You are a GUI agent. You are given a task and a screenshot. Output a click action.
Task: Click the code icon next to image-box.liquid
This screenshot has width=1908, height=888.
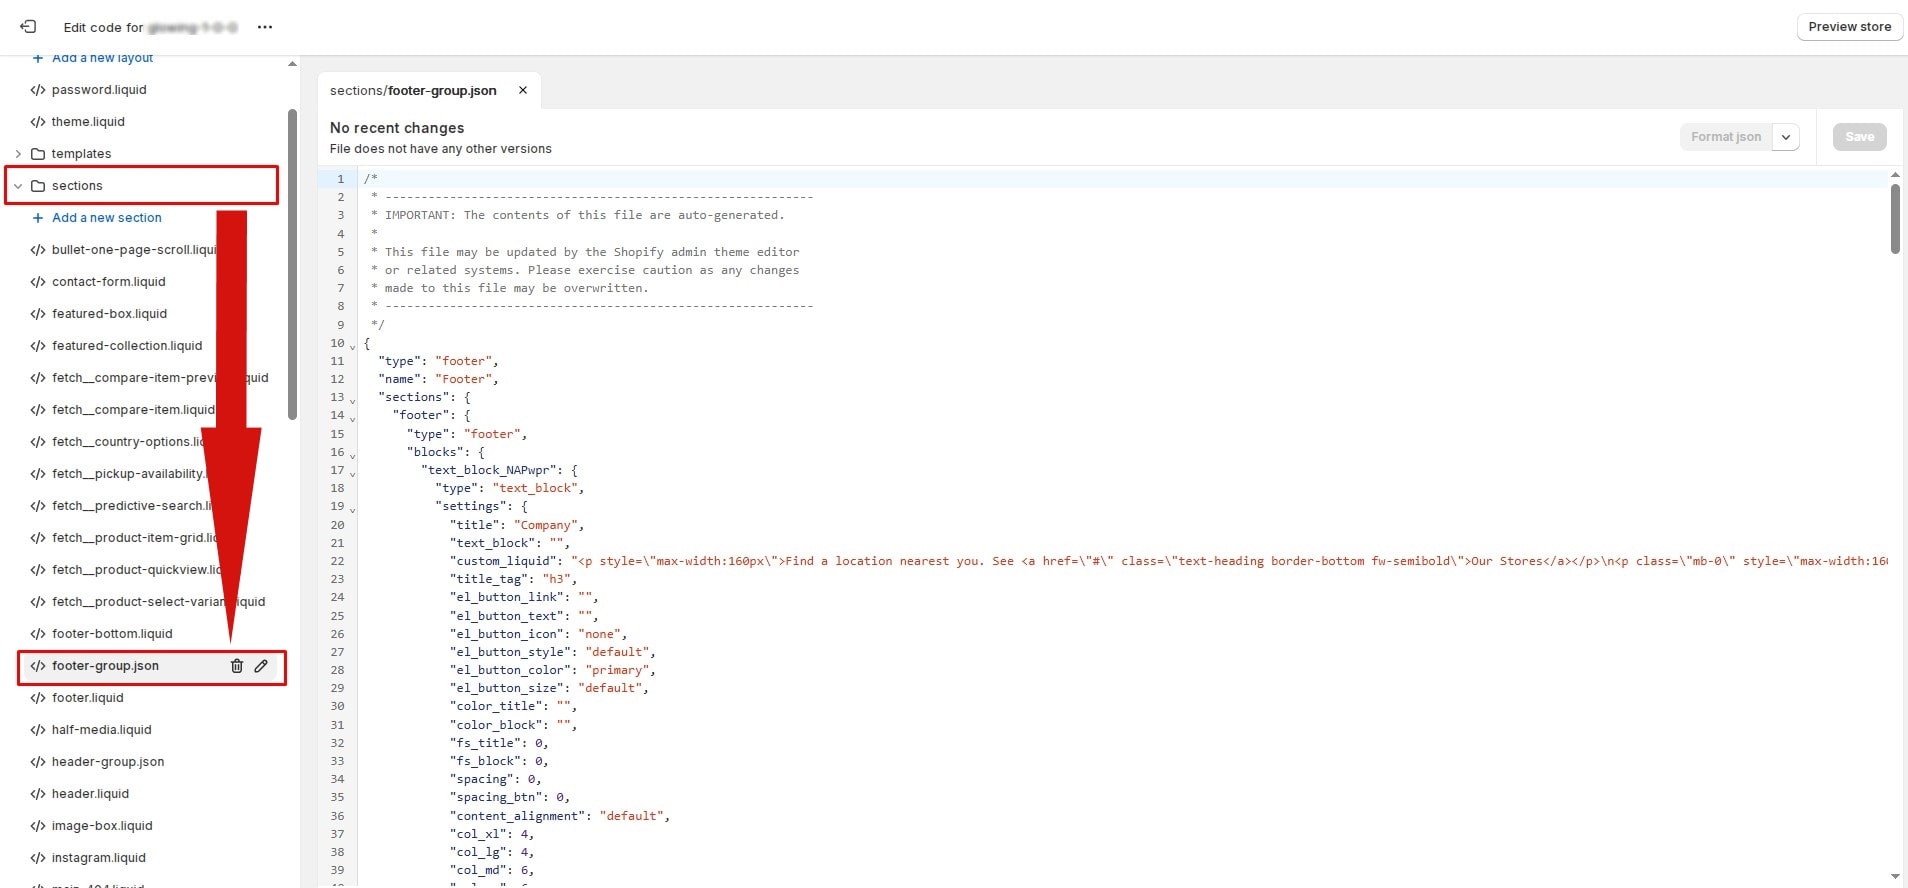[38, 826]
